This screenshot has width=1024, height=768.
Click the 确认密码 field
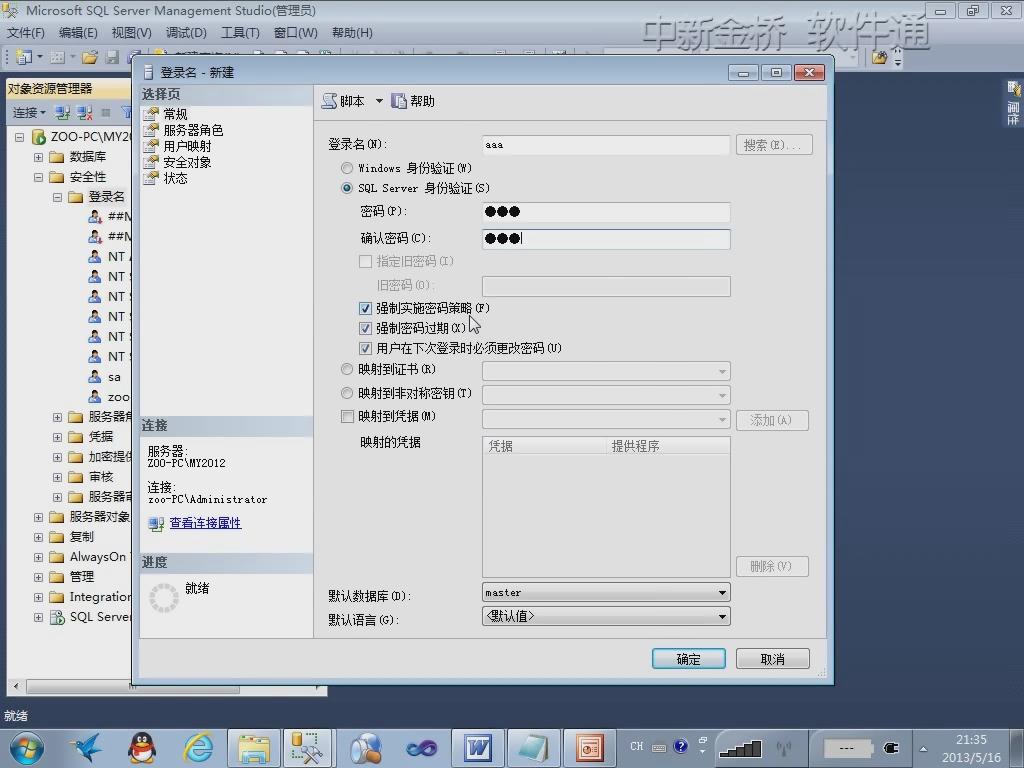pyautogui.click(x=606, y=239)
